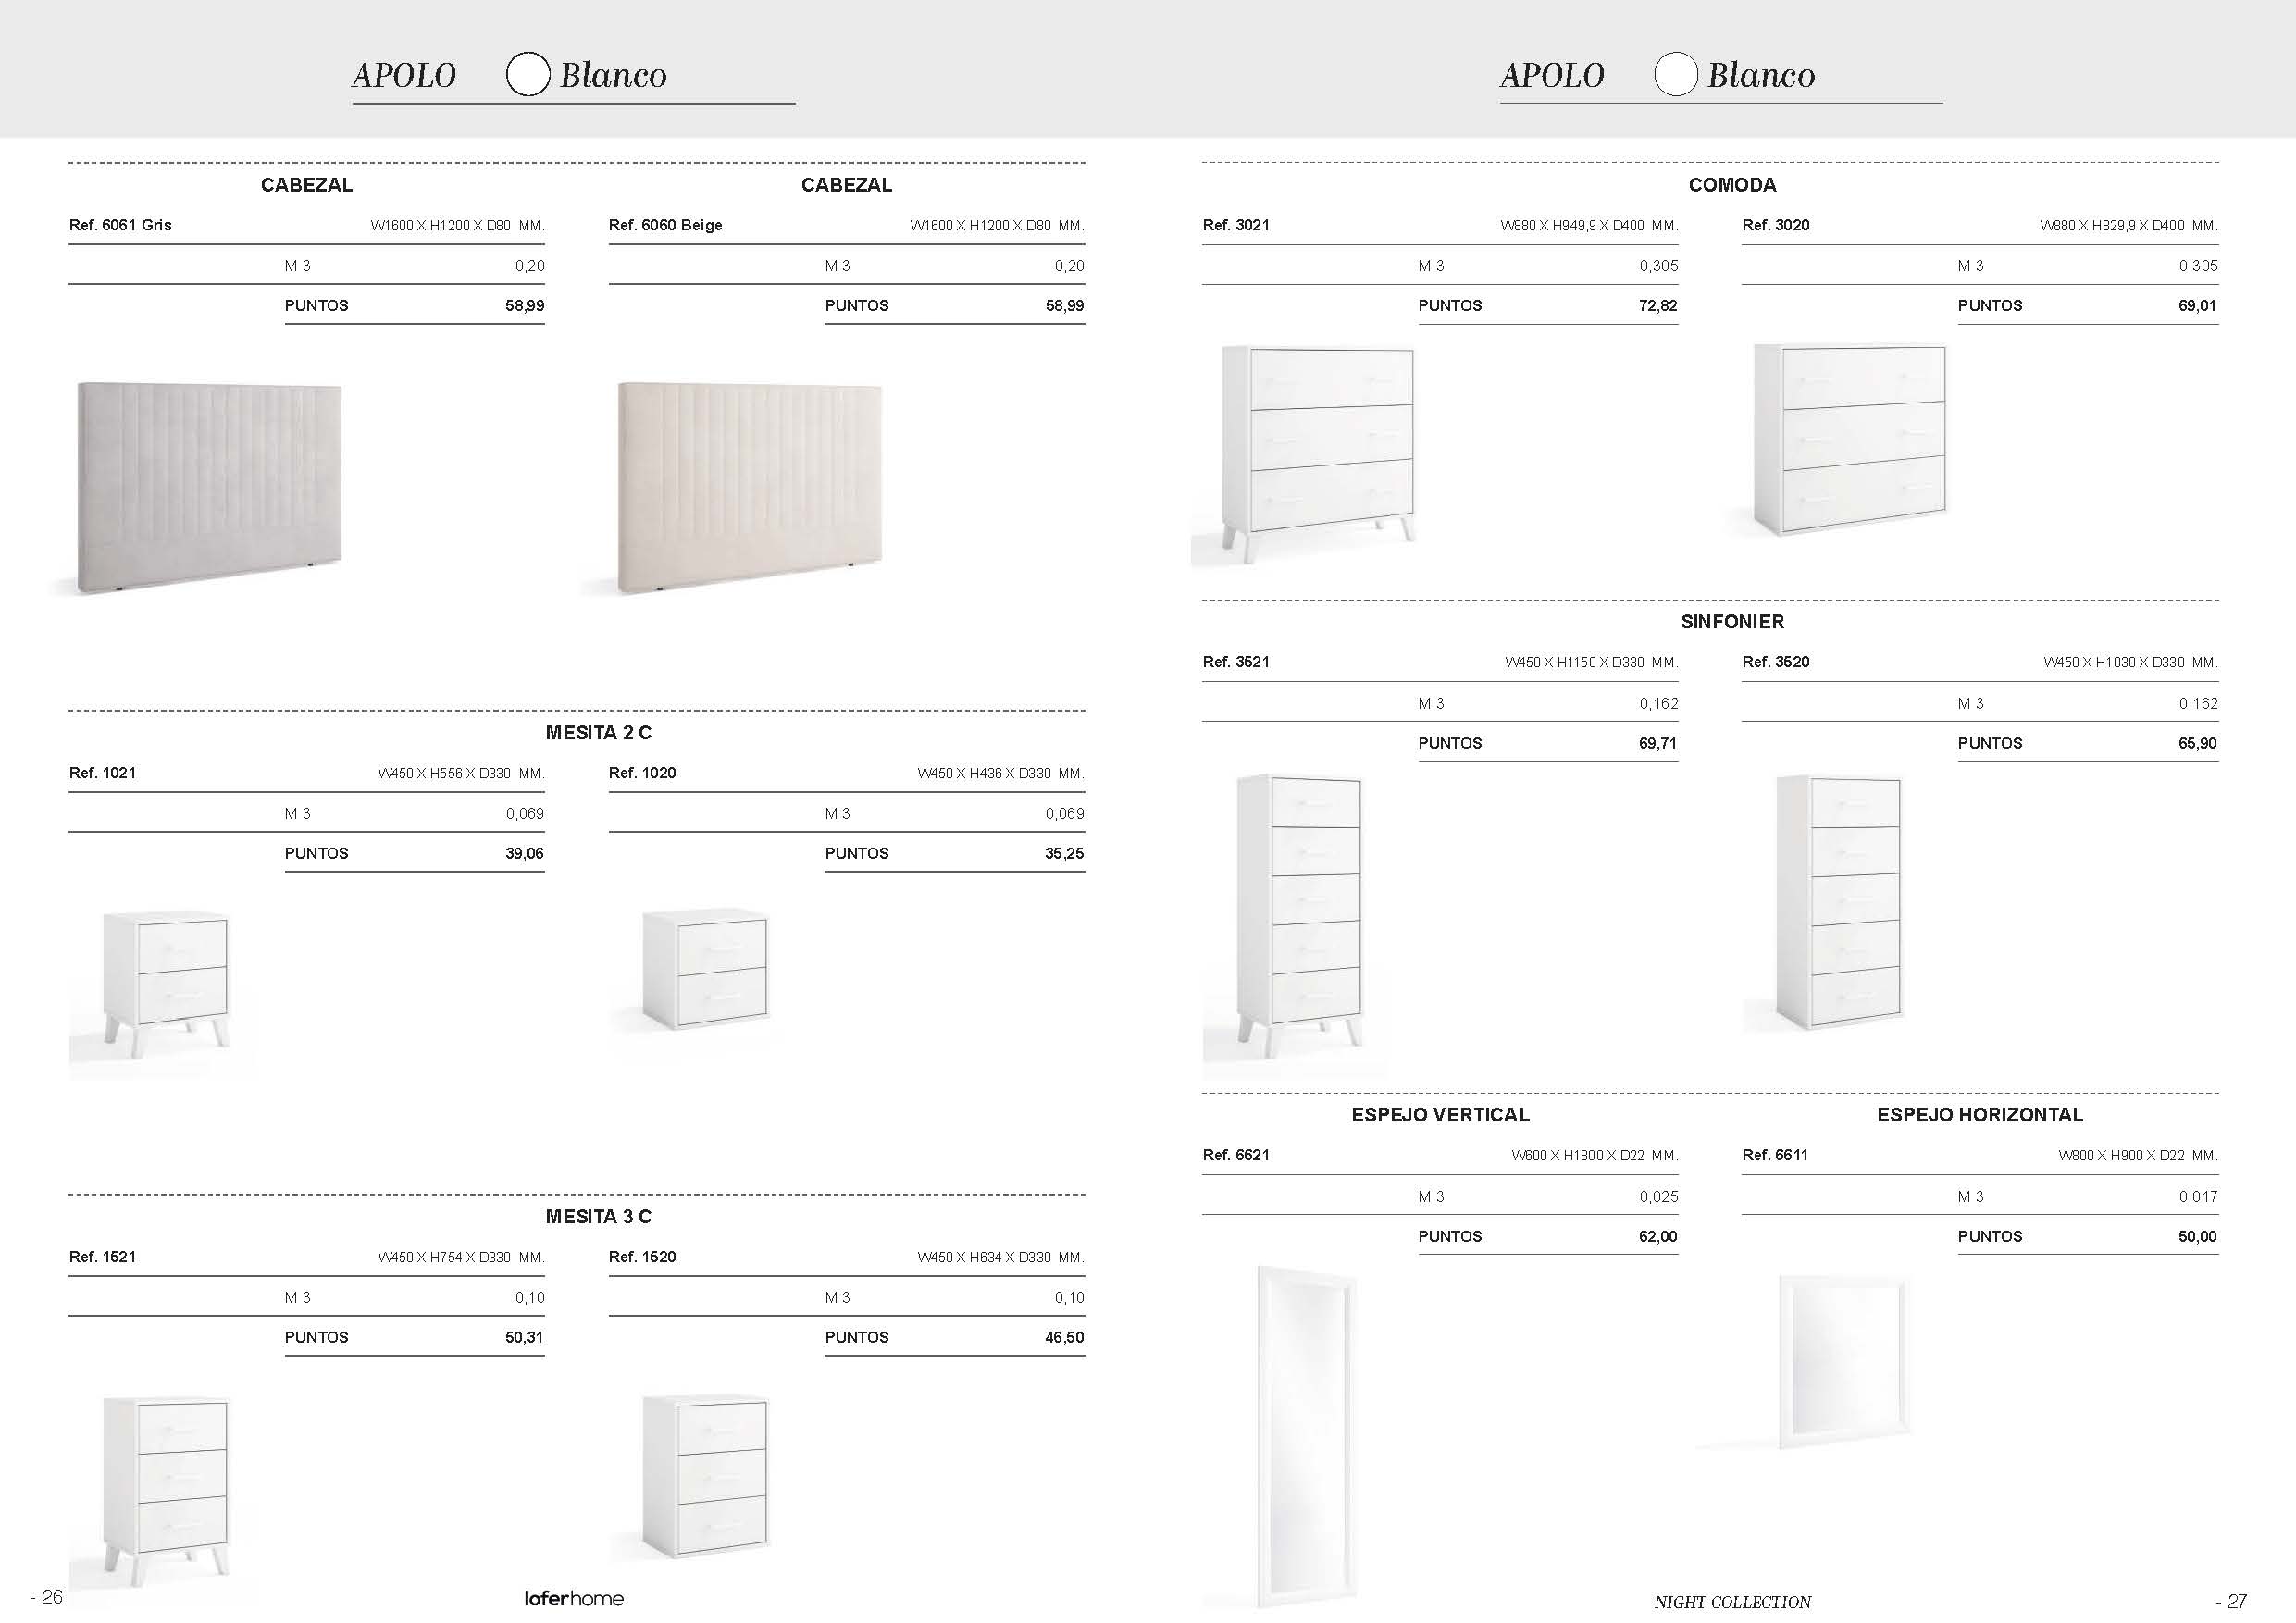The image size is (2296, 1623).
Task: Click the Ref. 1021 nightstand with legs image
Action: [x=166, y=985]
